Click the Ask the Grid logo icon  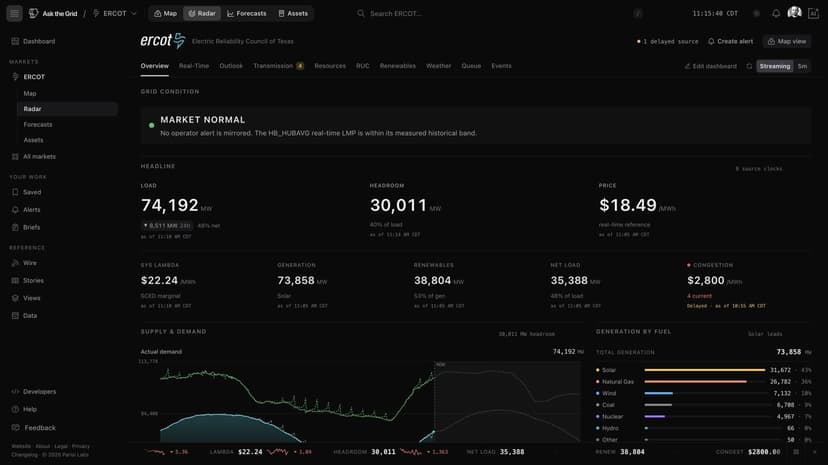33,13
